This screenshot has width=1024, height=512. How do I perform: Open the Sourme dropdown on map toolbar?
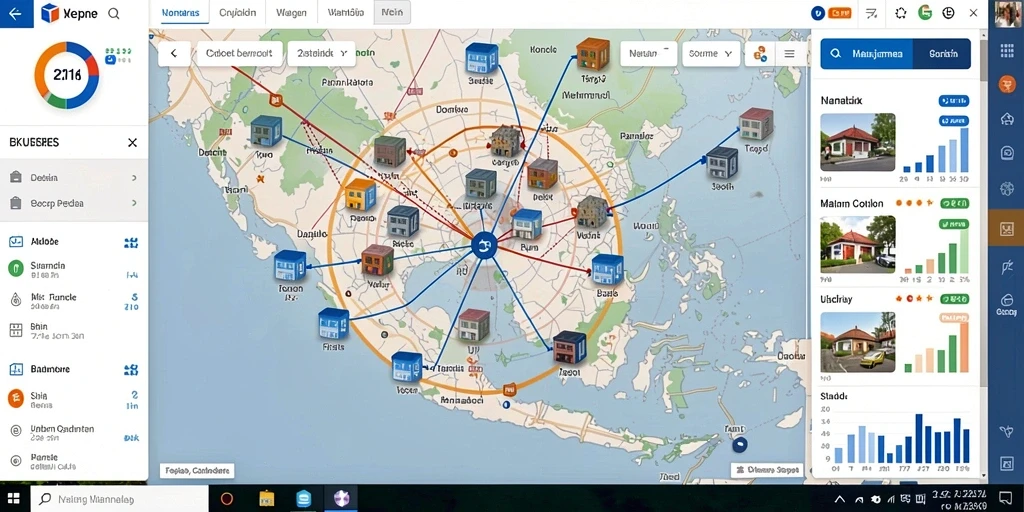click(x=711, y=54)
